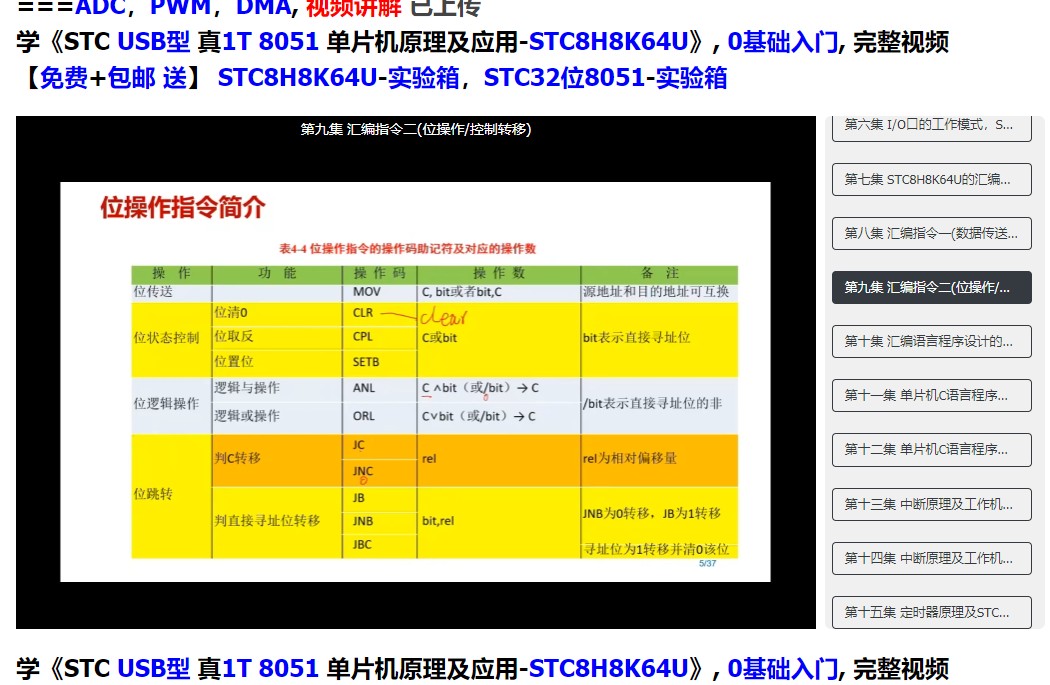Follow the 1T 8051 link above the video
Viewport: 1050px width, 685px height.
(270, 42)
